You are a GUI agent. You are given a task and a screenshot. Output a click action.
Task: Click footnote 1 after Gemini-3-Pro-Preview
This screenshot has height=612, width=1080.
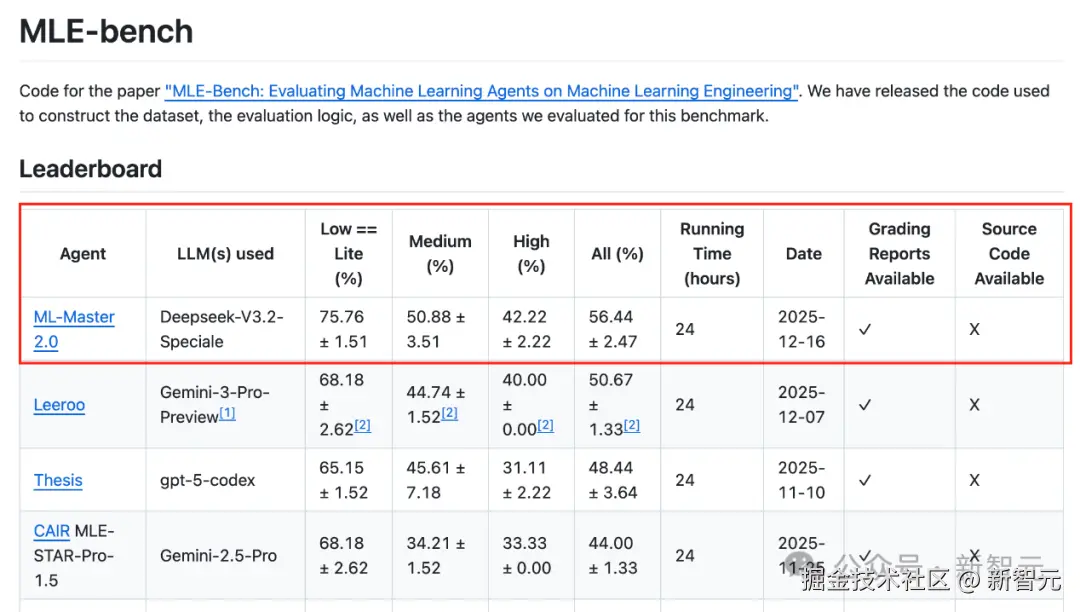pyautogui.click(x=228, y=413)
